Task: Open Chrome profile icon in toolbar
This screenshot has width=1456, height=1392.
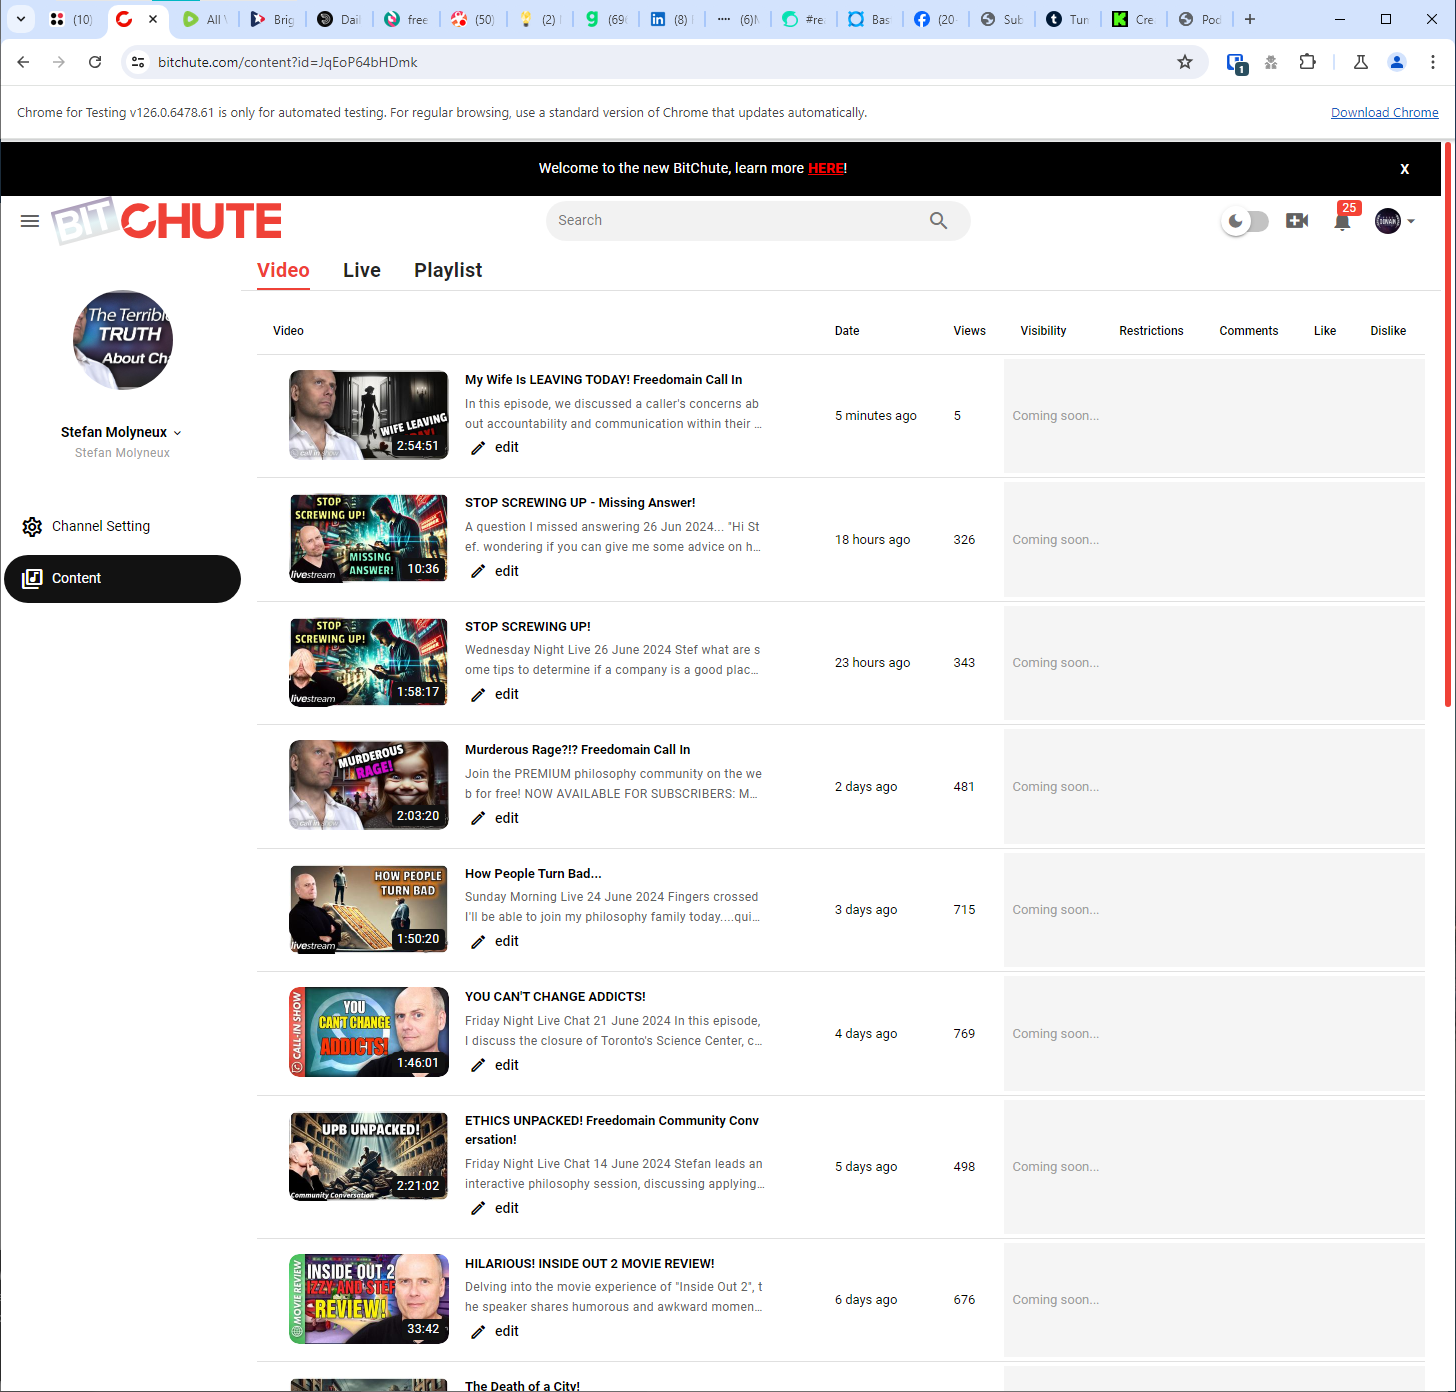Action: click(1397, 62)
